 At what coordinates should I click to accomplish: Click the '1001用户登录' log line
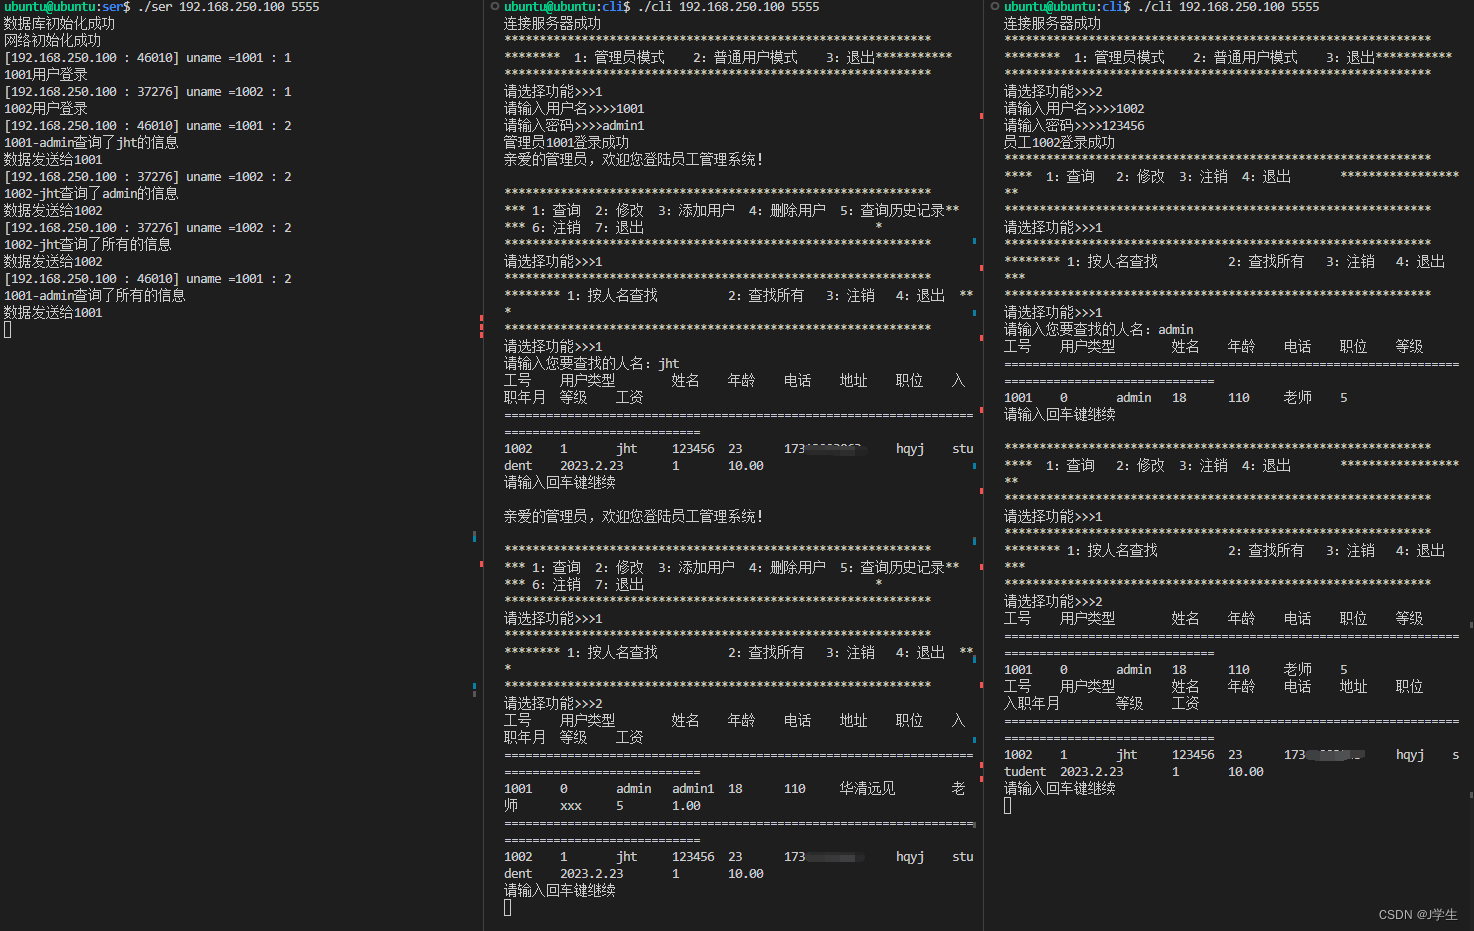click(45, 75)
